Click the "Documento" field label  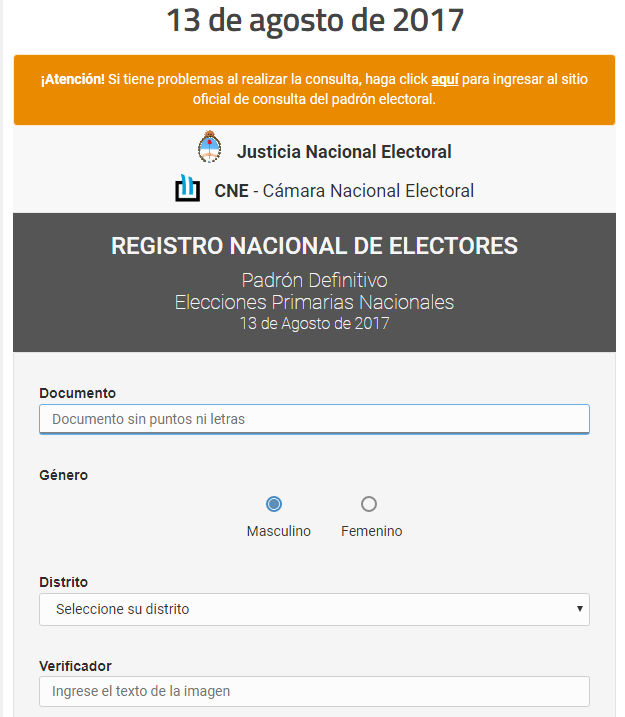(77, 393)
